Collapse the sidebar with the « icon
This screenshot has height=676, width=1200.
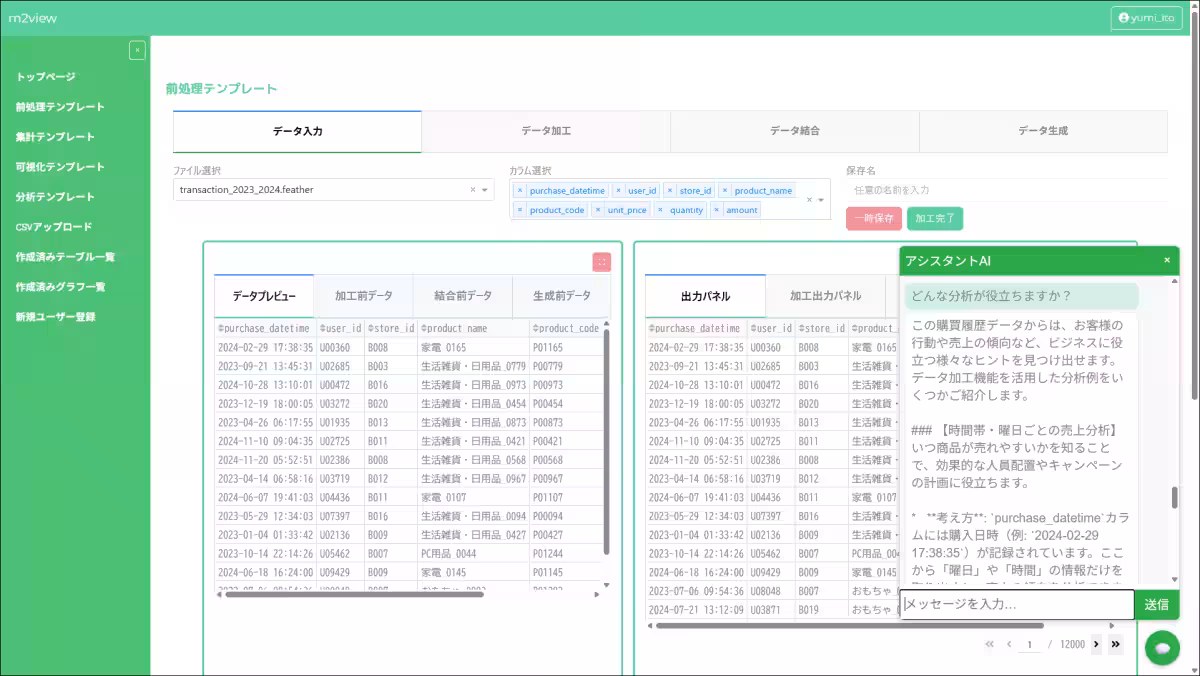tap(137, 50)
